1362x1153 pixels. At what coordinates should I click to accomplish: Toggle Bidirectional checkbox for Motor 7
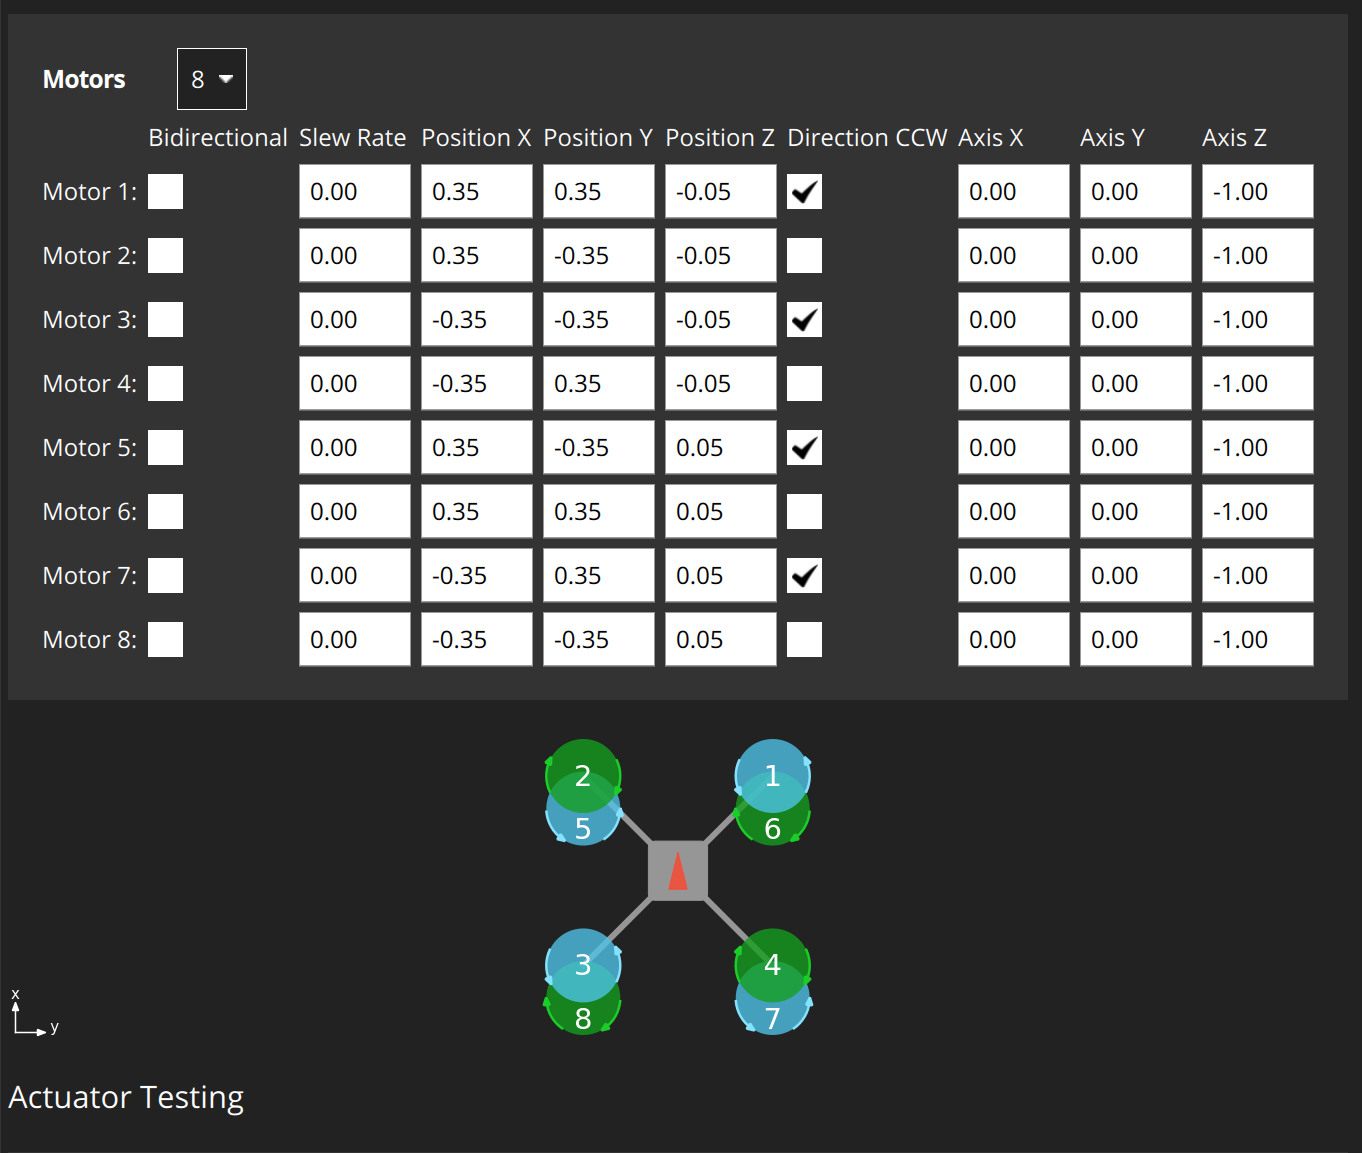(x=166, y=575)
